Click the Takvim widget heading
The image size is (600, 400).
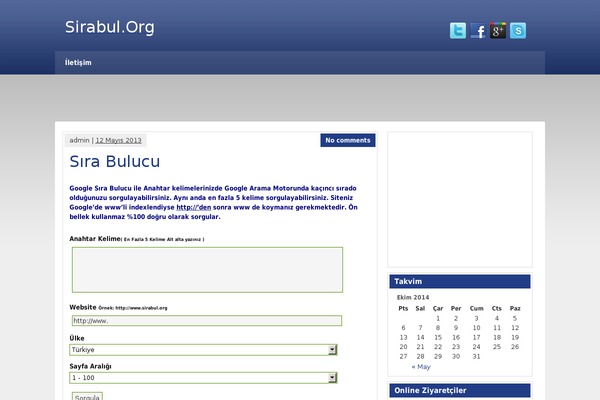(460, 281)
